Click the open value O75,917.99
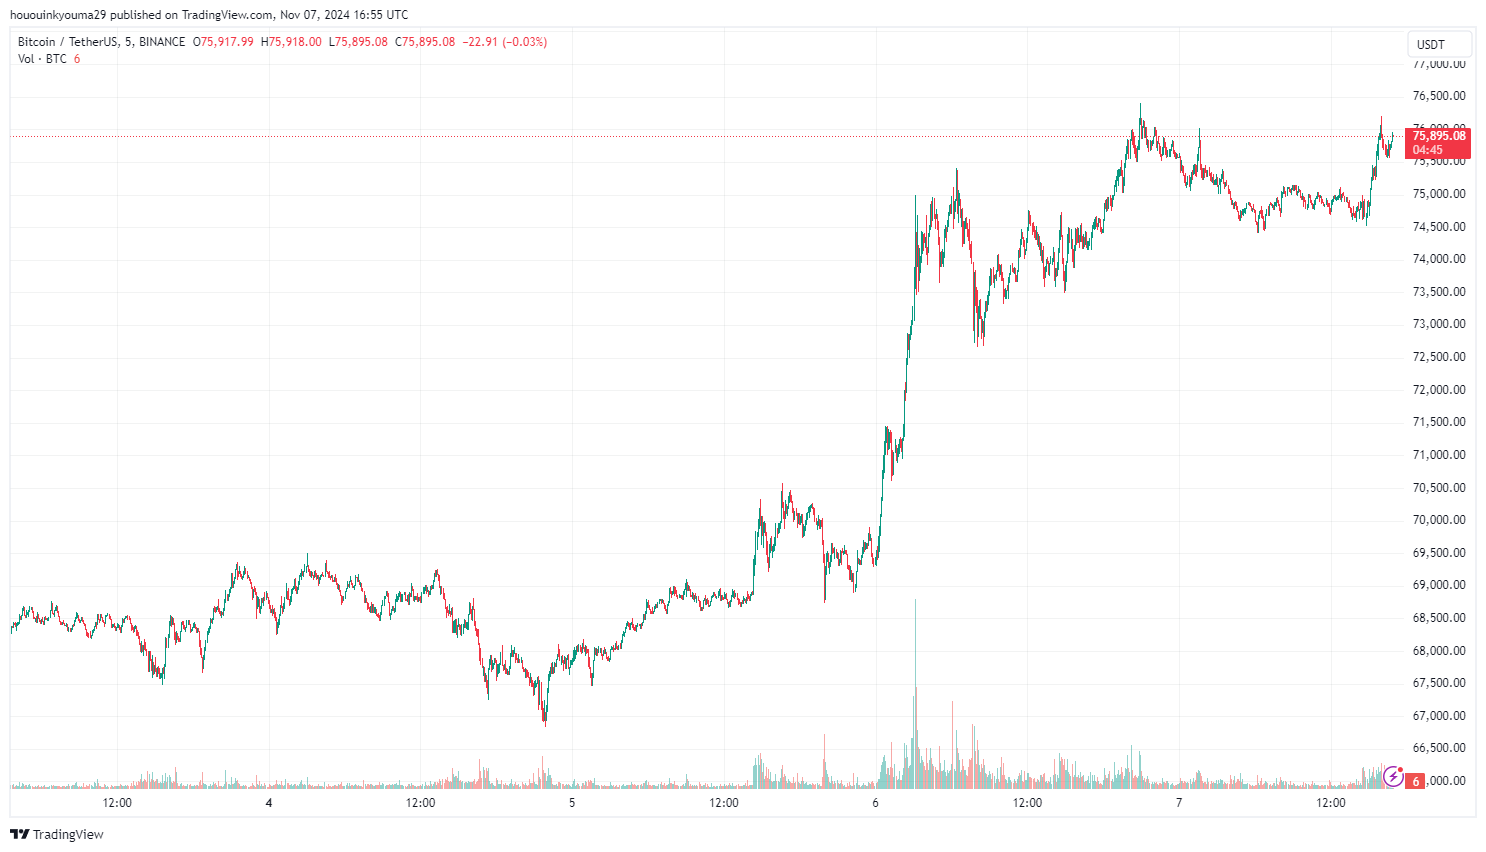This screenshot has width=1486, height=852. pos(224,42)
